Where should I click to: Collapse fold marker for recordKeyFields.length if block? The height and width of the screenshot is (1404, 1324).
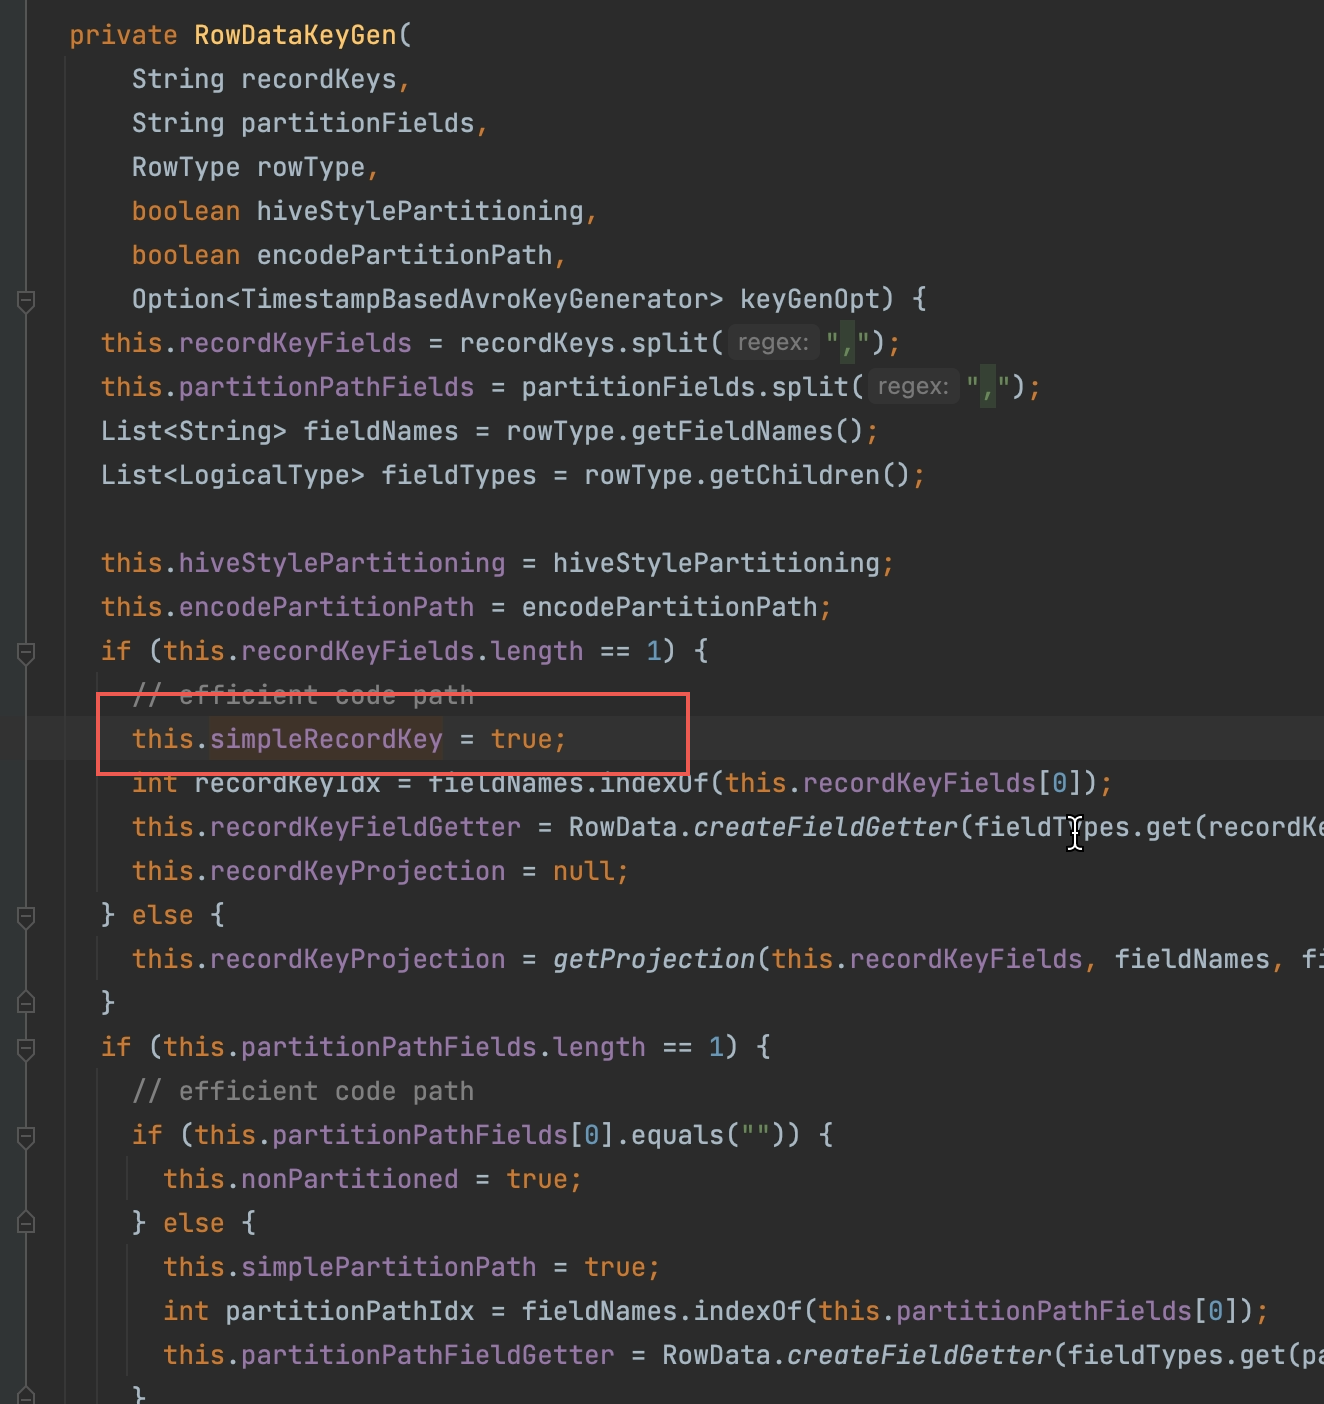tap(27, 652)
